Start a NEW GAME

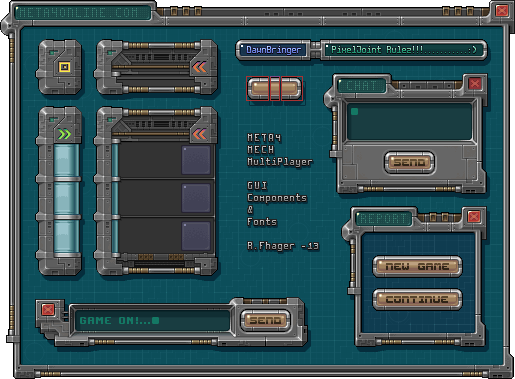click(x=417, y=266)
